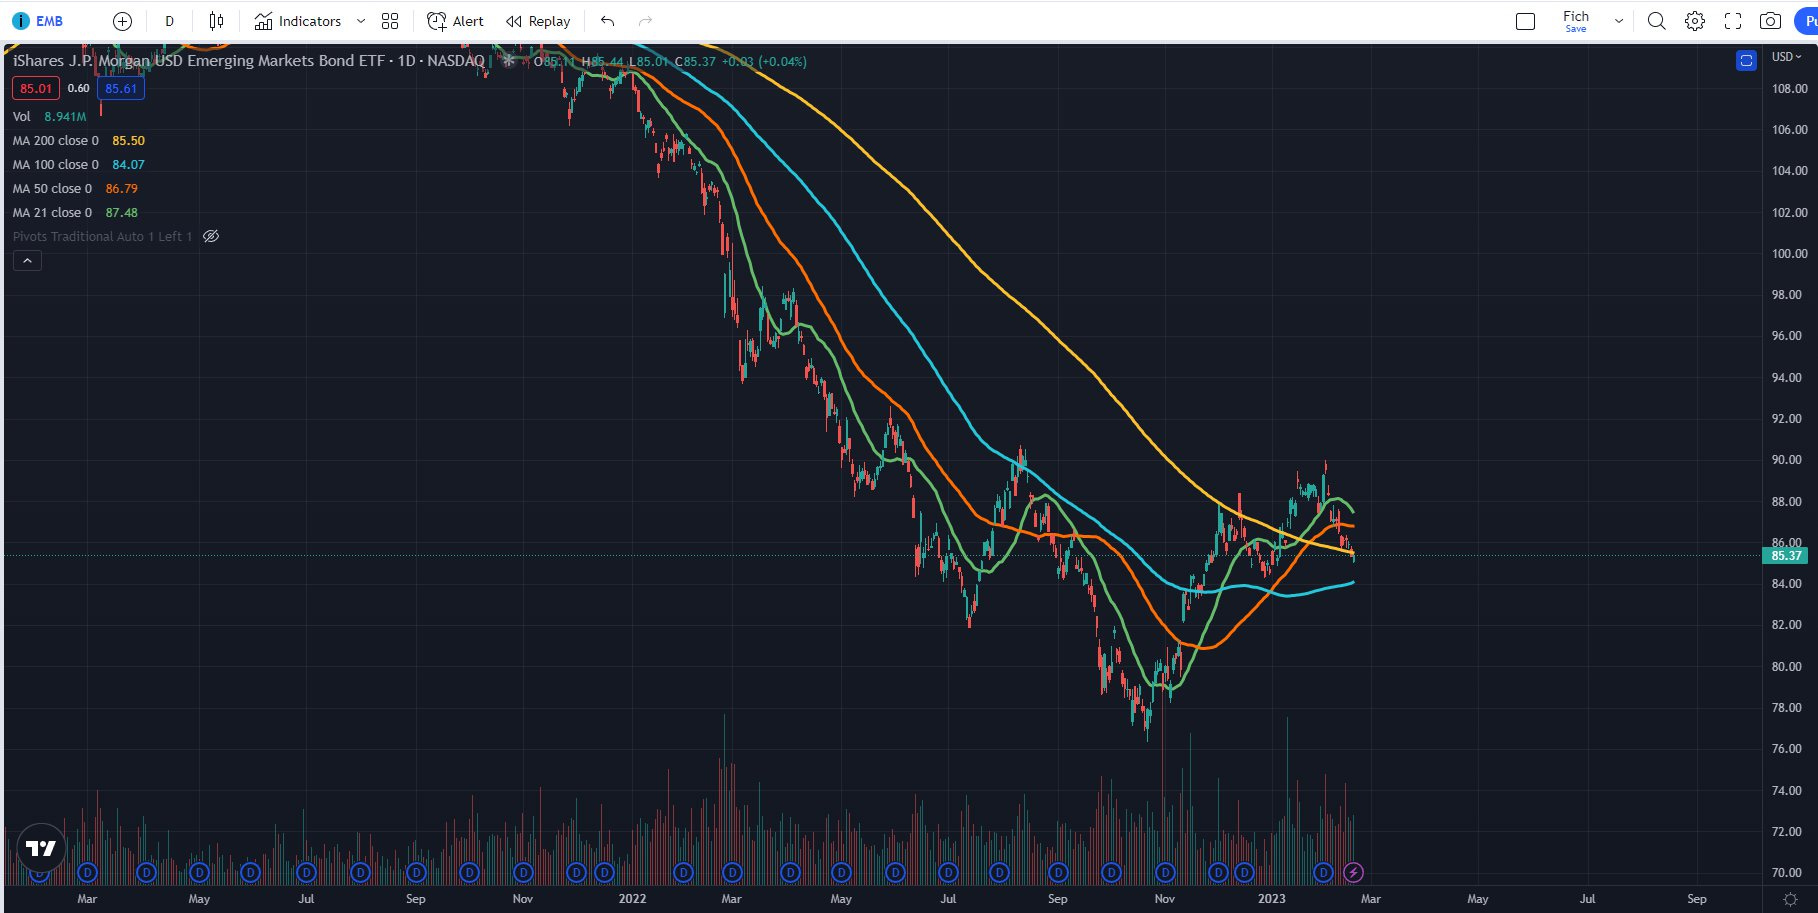
Task: Click the market status asterisk icon in title
Action: pos(508,61)
